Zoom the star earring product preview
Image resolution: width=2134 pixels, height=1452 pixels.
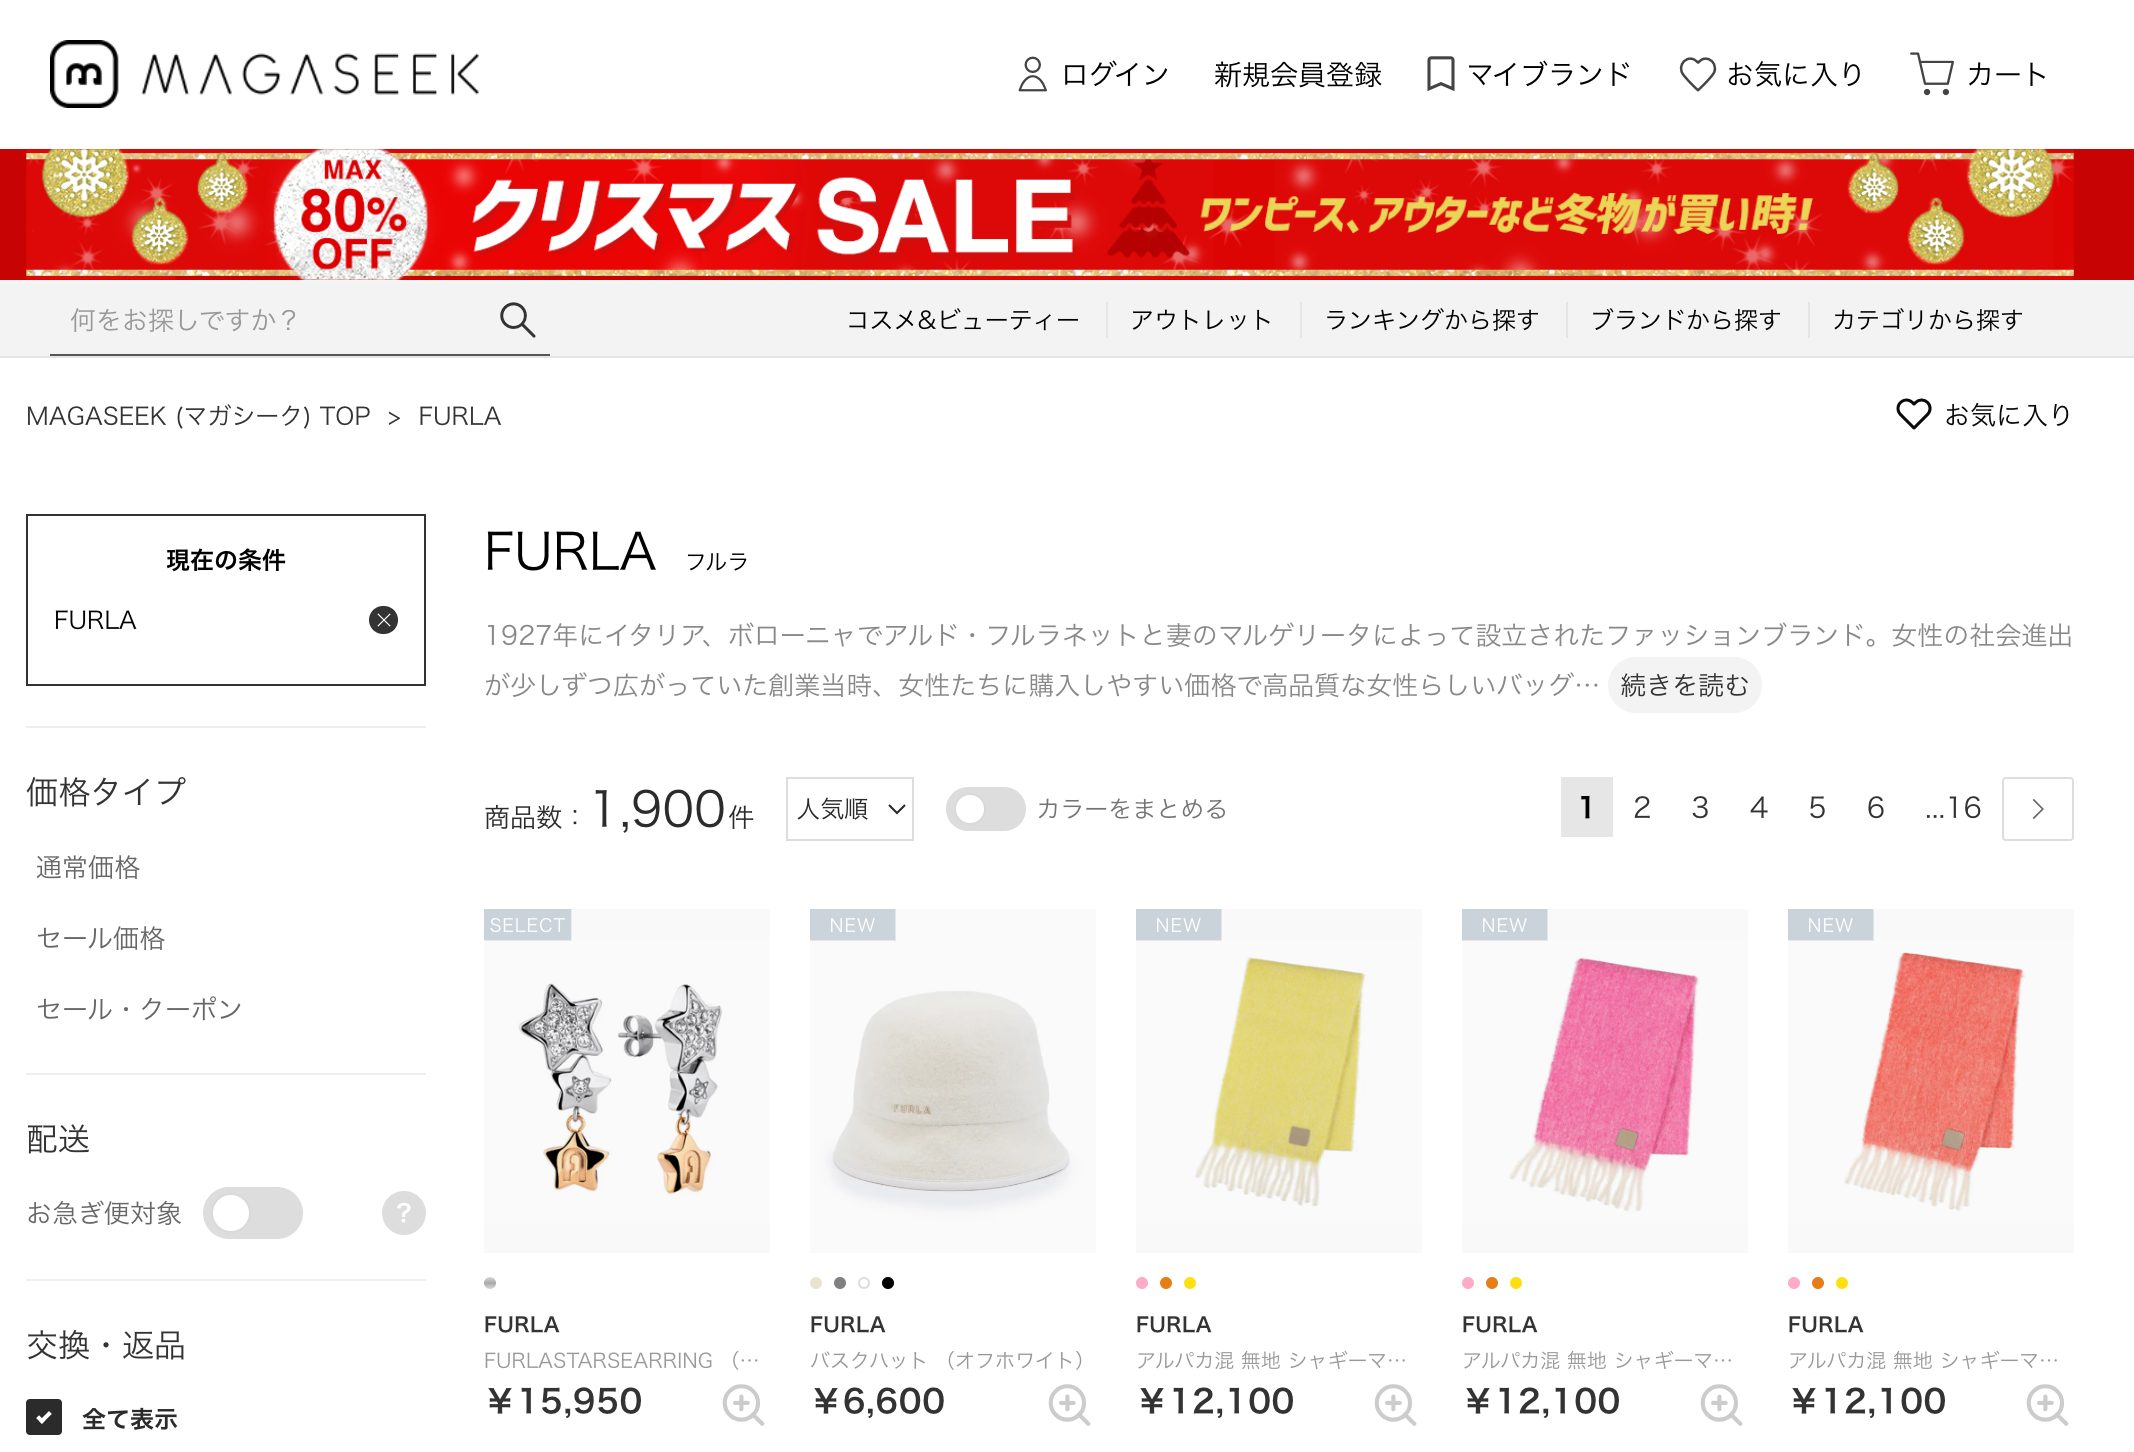(x=743, y=1404)
